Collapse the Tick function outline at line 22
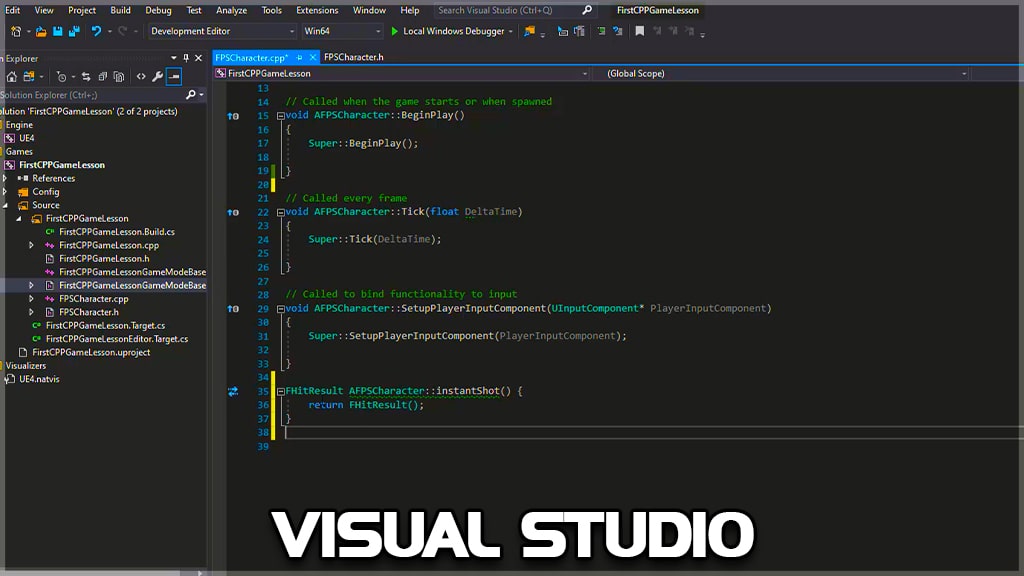Viewport: 1024px width, 576px height. pos(281,212)
